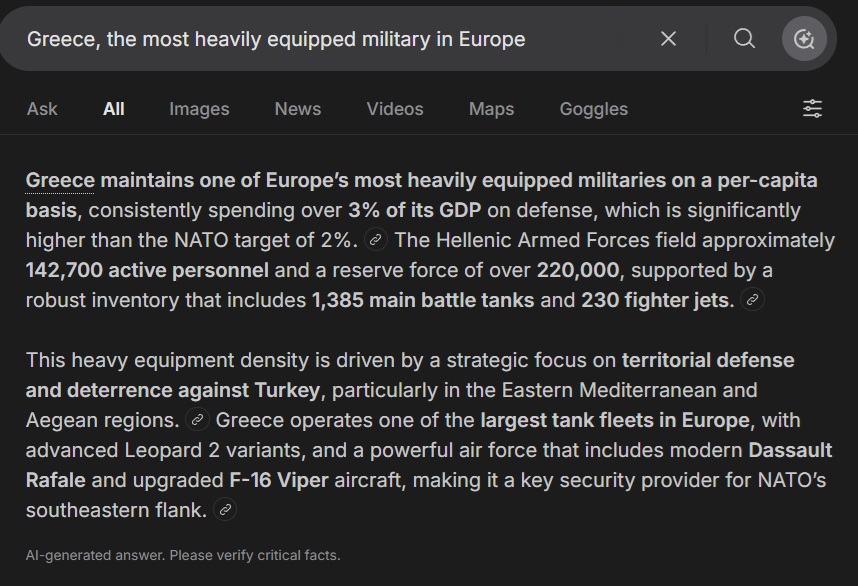Go to the Videos tab
Screen dimensions: 858x586
point(395,109)
